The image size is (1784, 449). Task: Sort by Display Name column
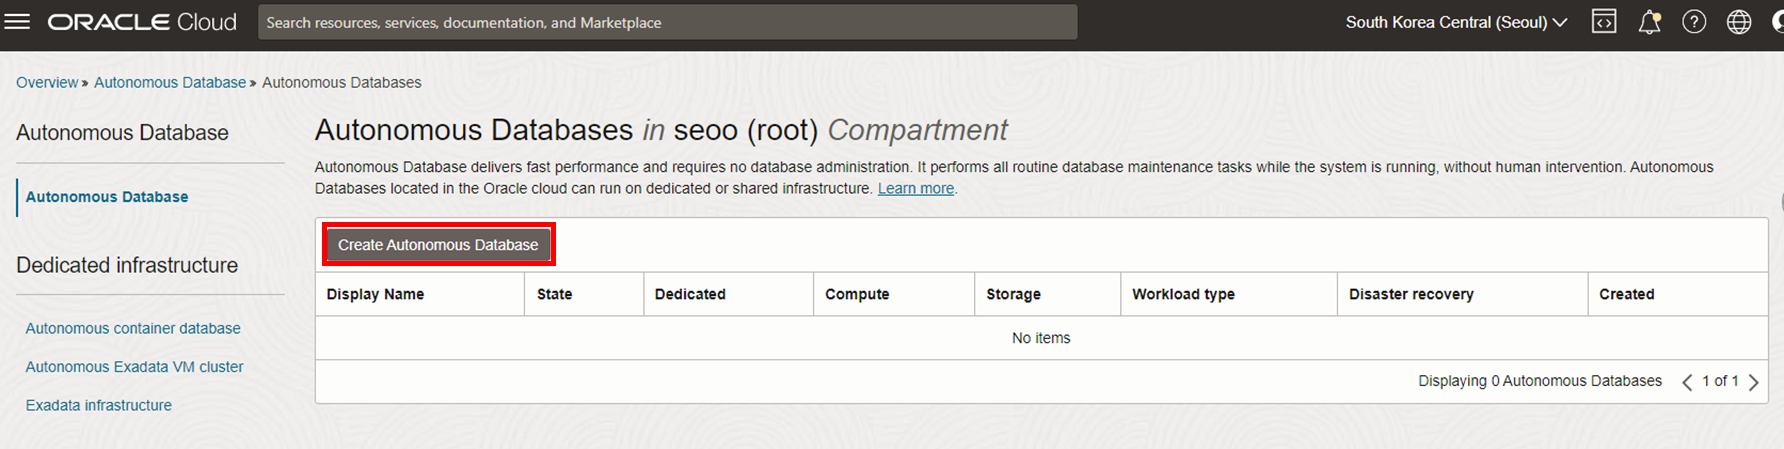[x=420, y=294]
